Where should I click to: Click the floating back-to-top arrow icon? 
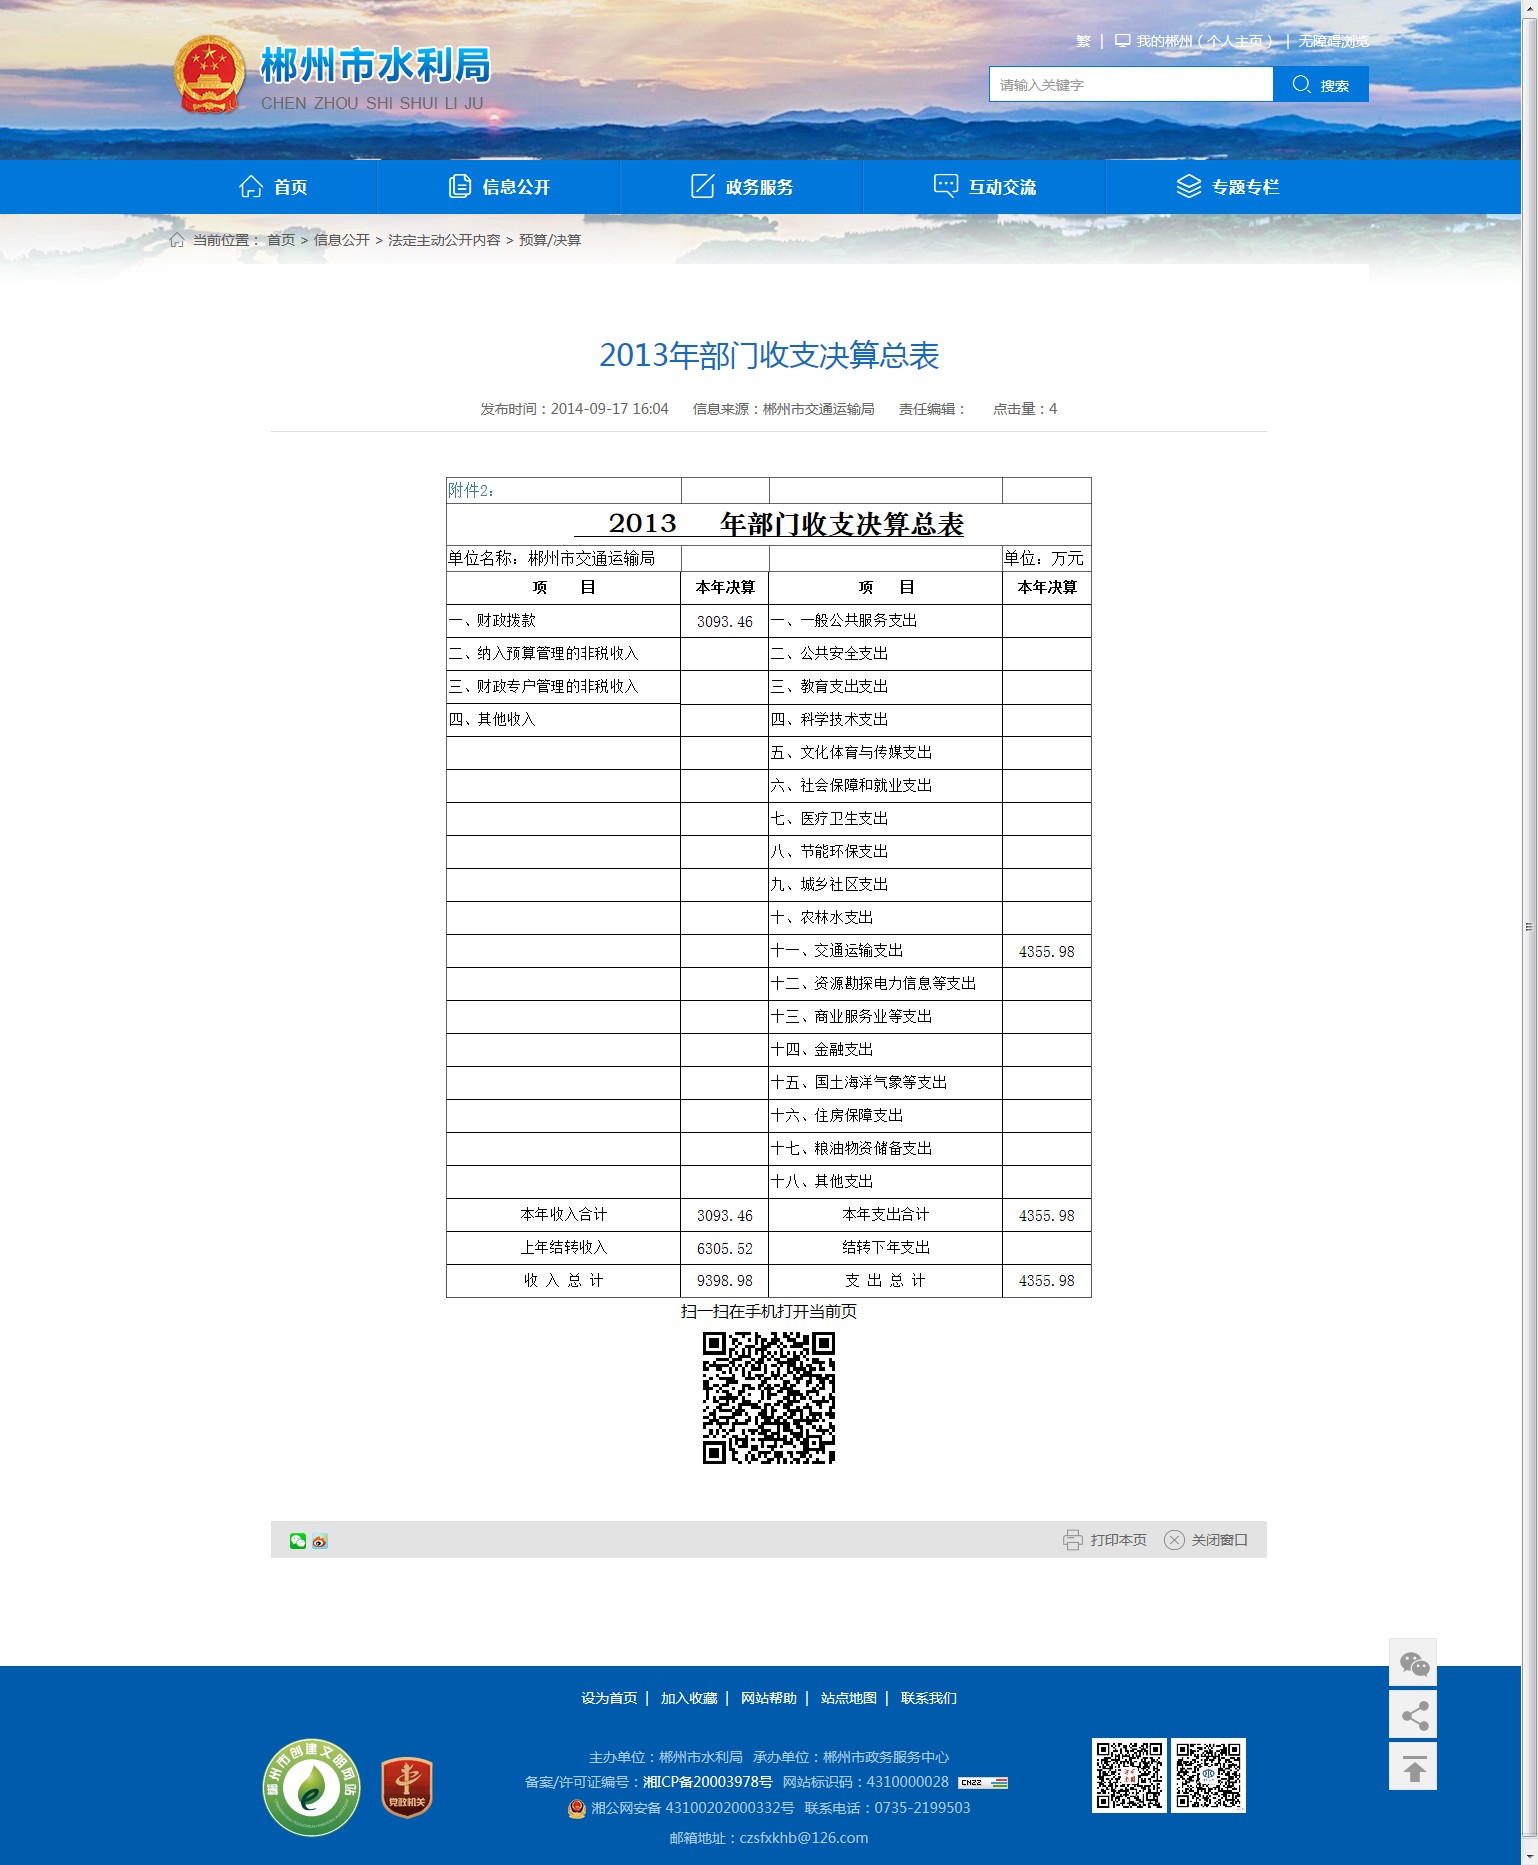[x=1413, y=1768]
